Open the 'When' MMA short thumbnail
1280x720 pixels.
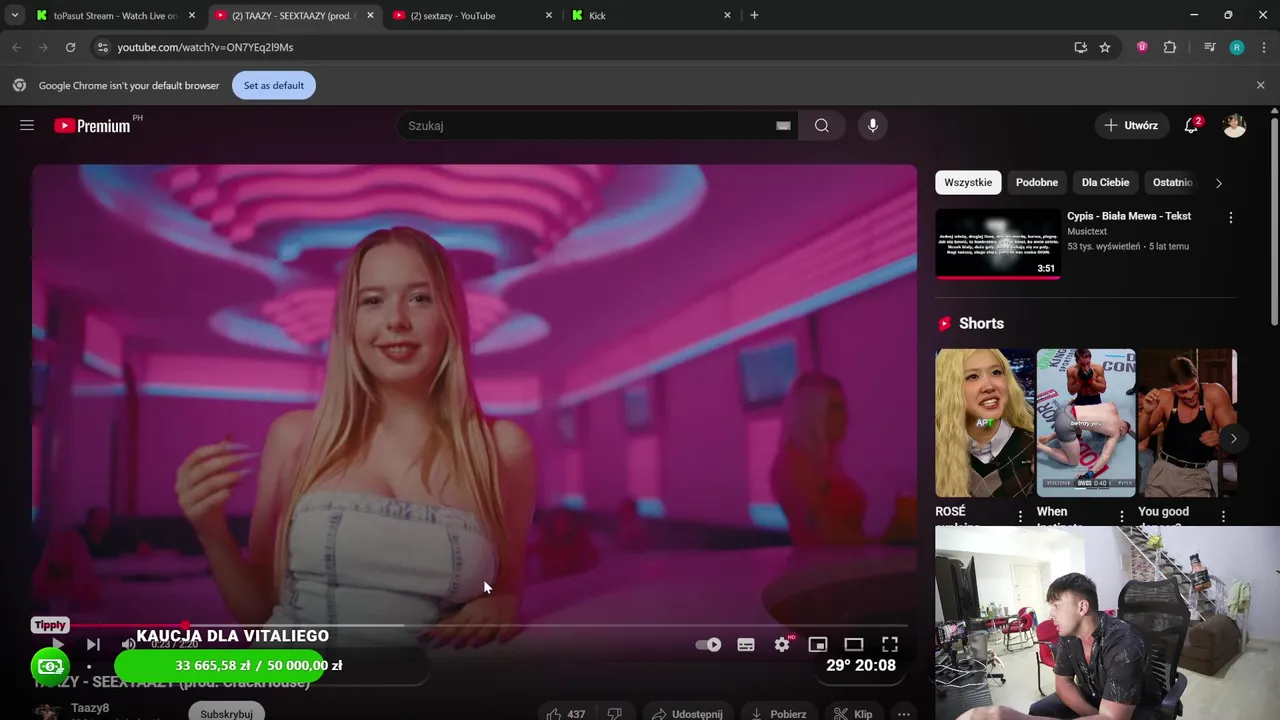click(x=1086, y=423)
